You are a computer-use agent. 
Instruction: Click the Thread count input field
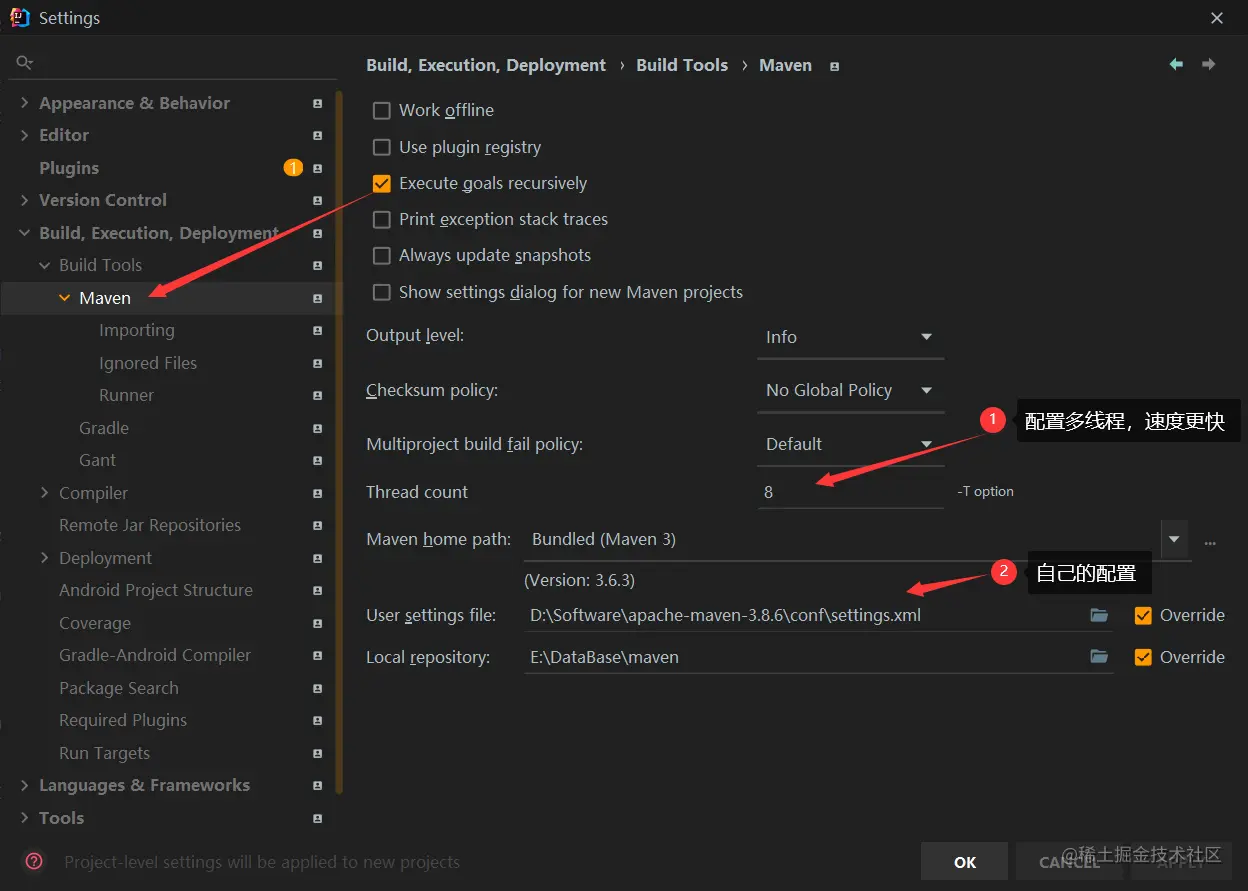850,492
